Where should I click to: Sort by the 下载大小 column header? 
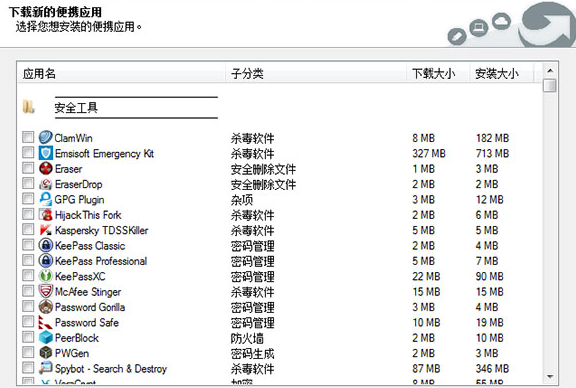click(x=438, y=73)
